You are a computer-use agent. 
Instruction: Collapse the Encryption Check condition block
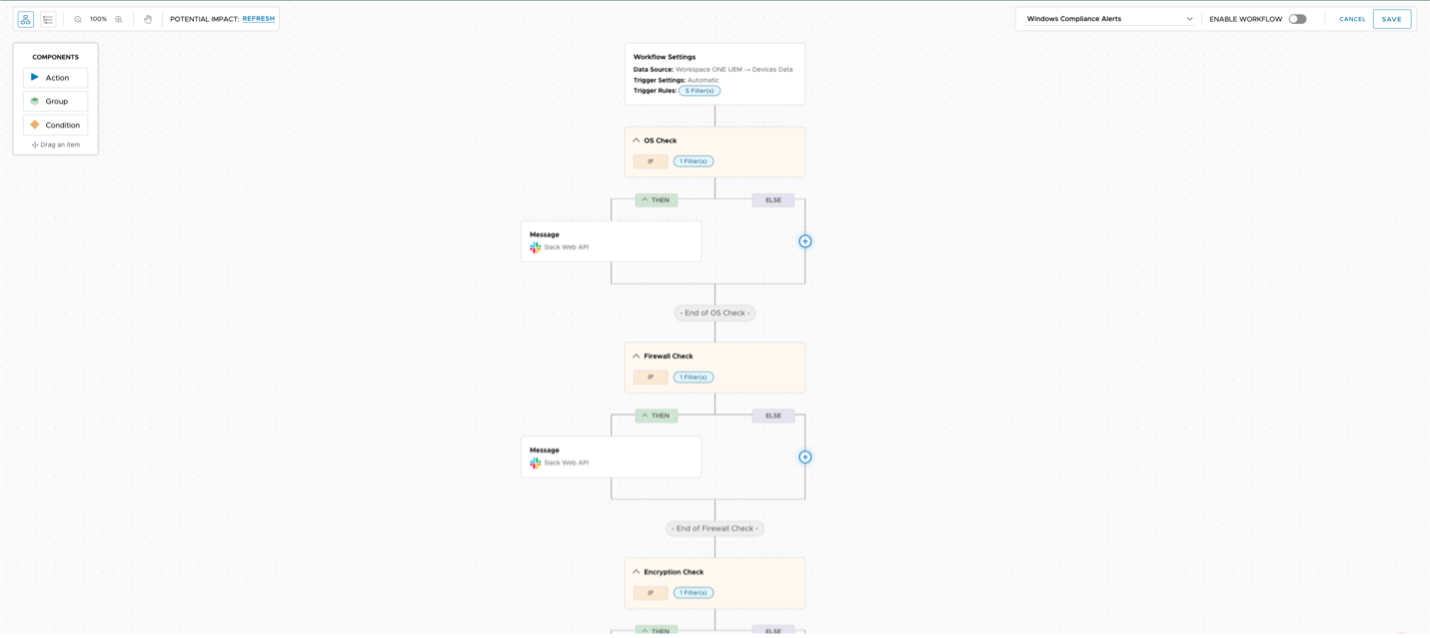(x=637, y=571)
